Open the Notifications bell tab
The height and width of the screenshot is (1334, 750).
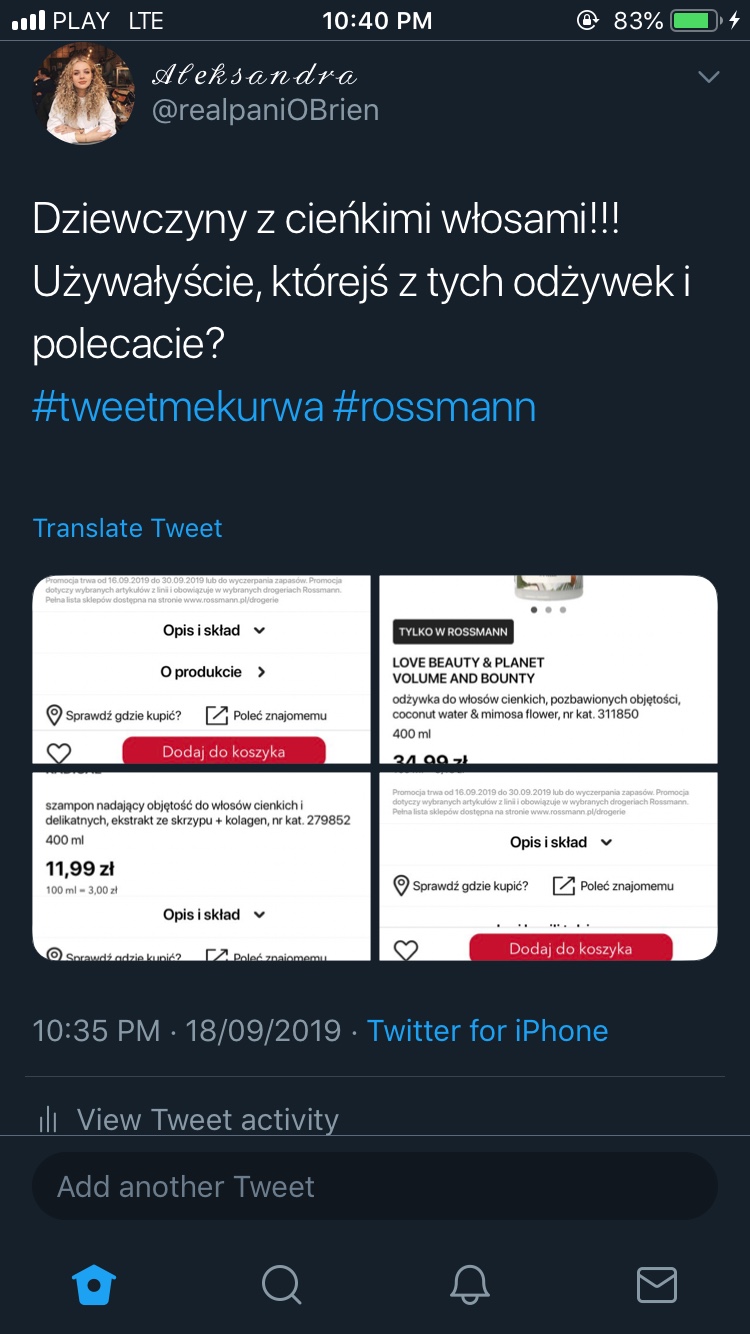(x=470, y=1284)
